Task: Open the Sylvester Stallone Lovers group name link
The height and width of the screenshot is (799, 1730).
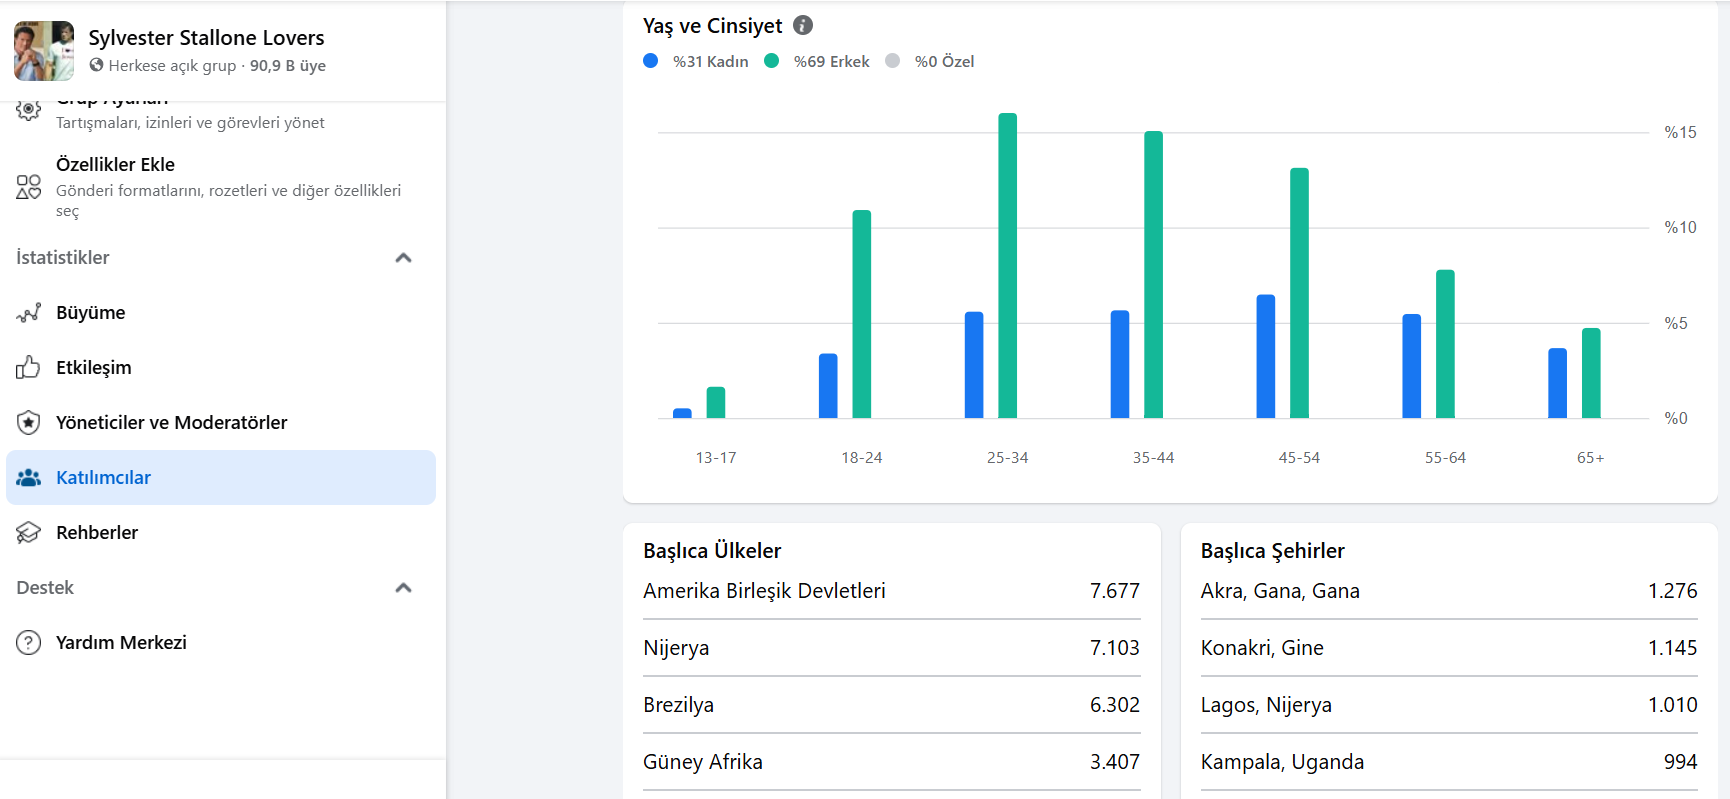Action: [206, 38]
